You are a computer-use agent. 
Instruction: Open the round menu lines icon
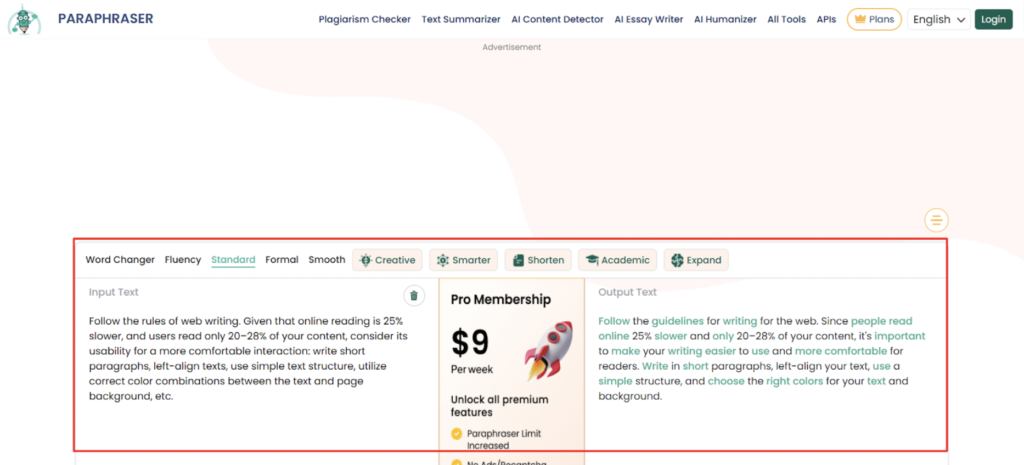point(936,220)
